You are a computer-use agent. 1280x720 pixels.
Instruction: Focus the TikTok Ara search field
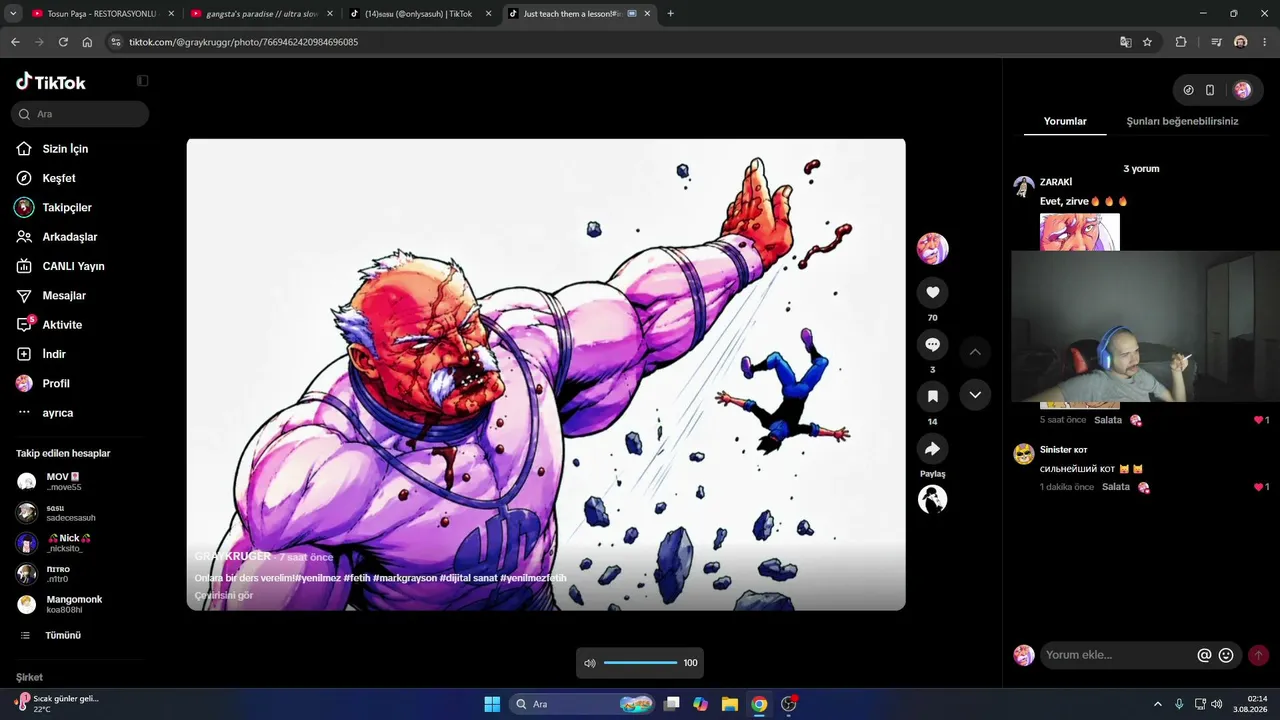80,114
